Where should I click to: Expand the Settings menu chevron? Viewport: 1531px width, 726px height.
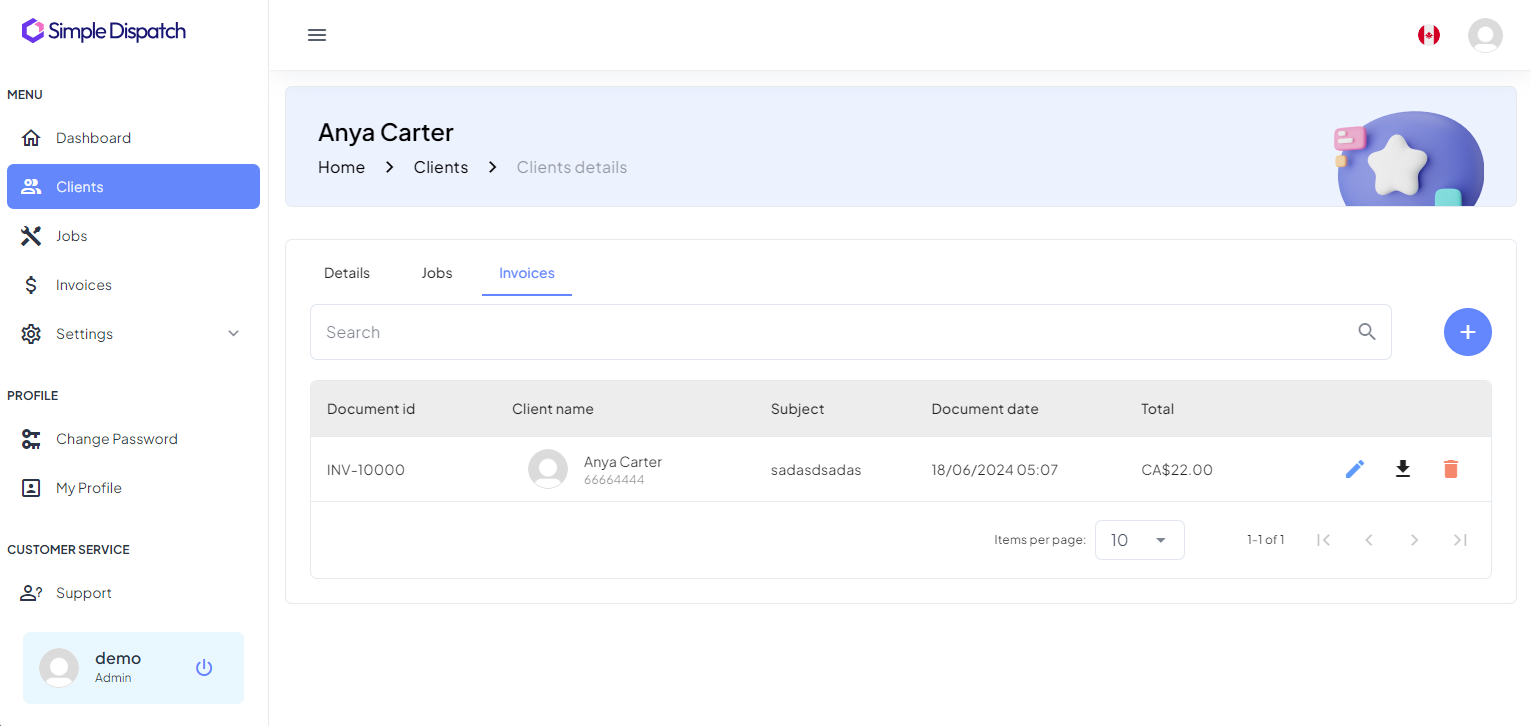click(x=234, y=334)
